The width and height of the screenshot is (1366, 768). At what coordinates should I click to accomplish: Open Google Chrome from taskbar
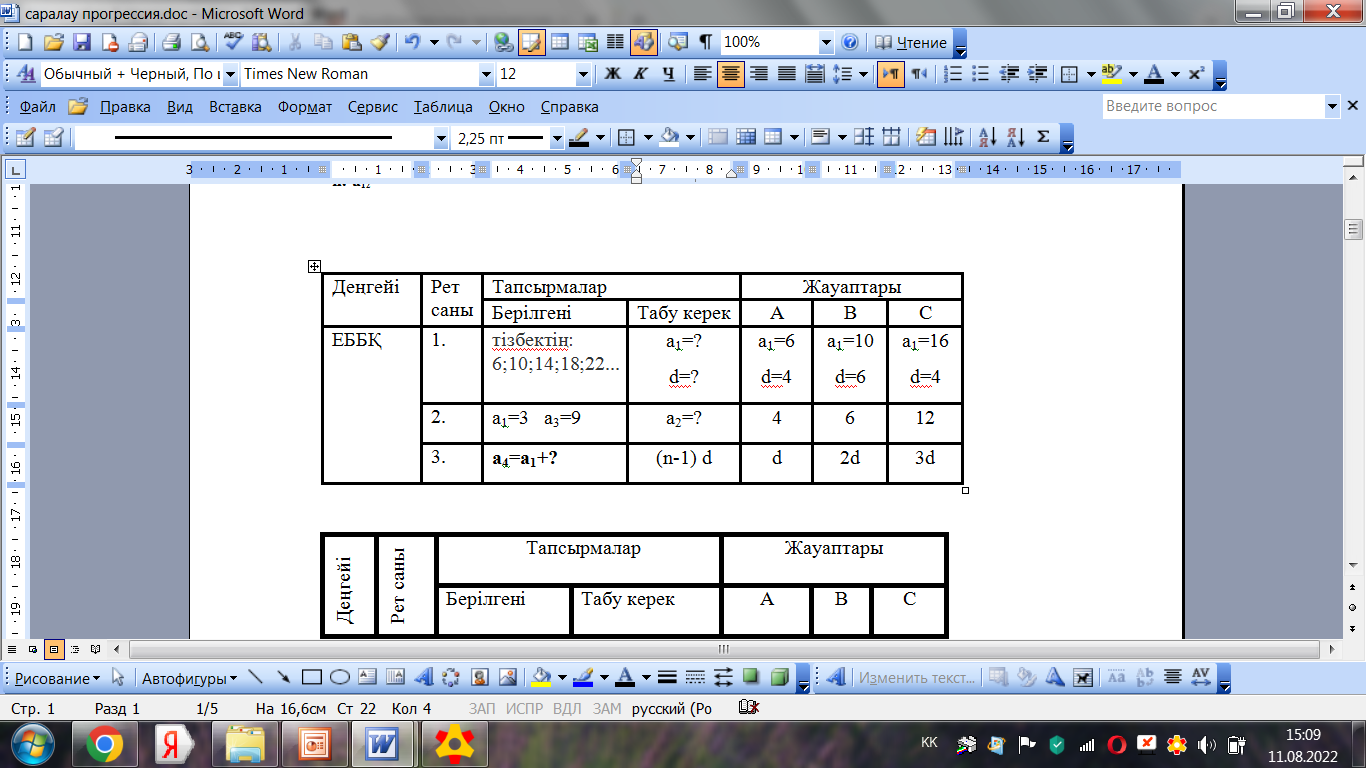[x=104, y=744]
